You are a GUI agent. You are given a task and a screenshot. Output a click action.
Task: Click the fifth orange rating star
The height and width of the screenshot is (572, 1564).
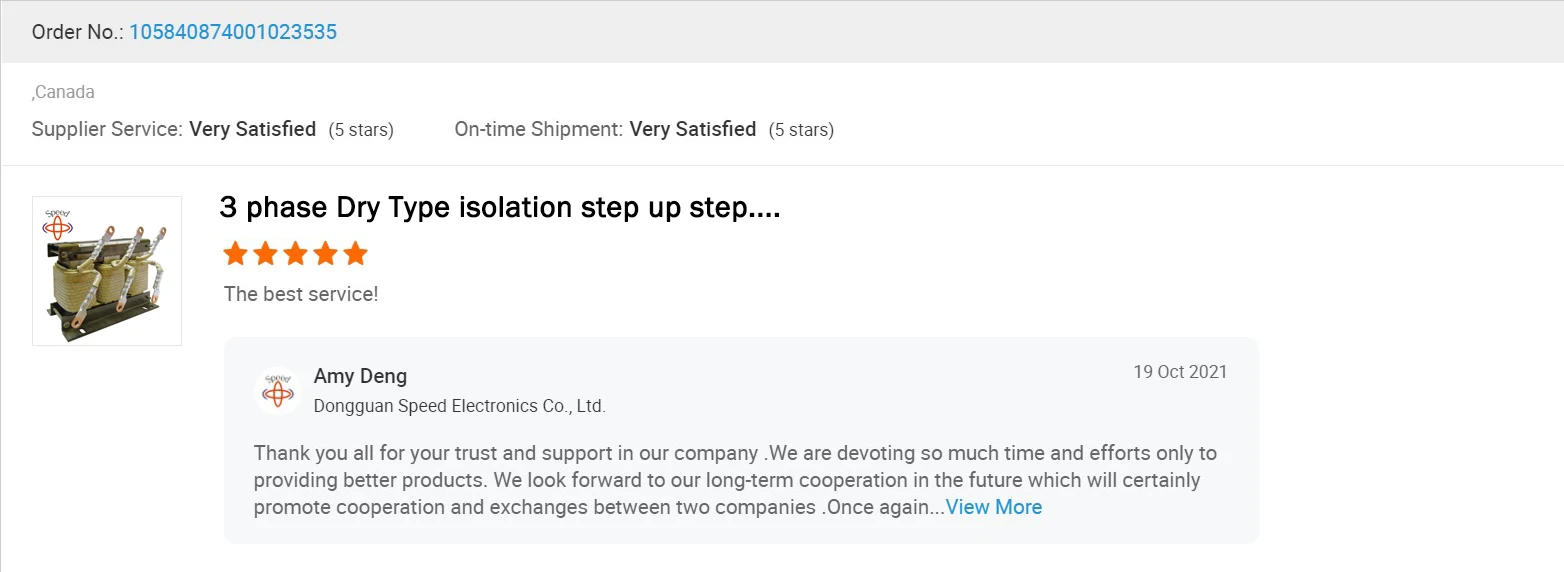click(x=355, y=254)
